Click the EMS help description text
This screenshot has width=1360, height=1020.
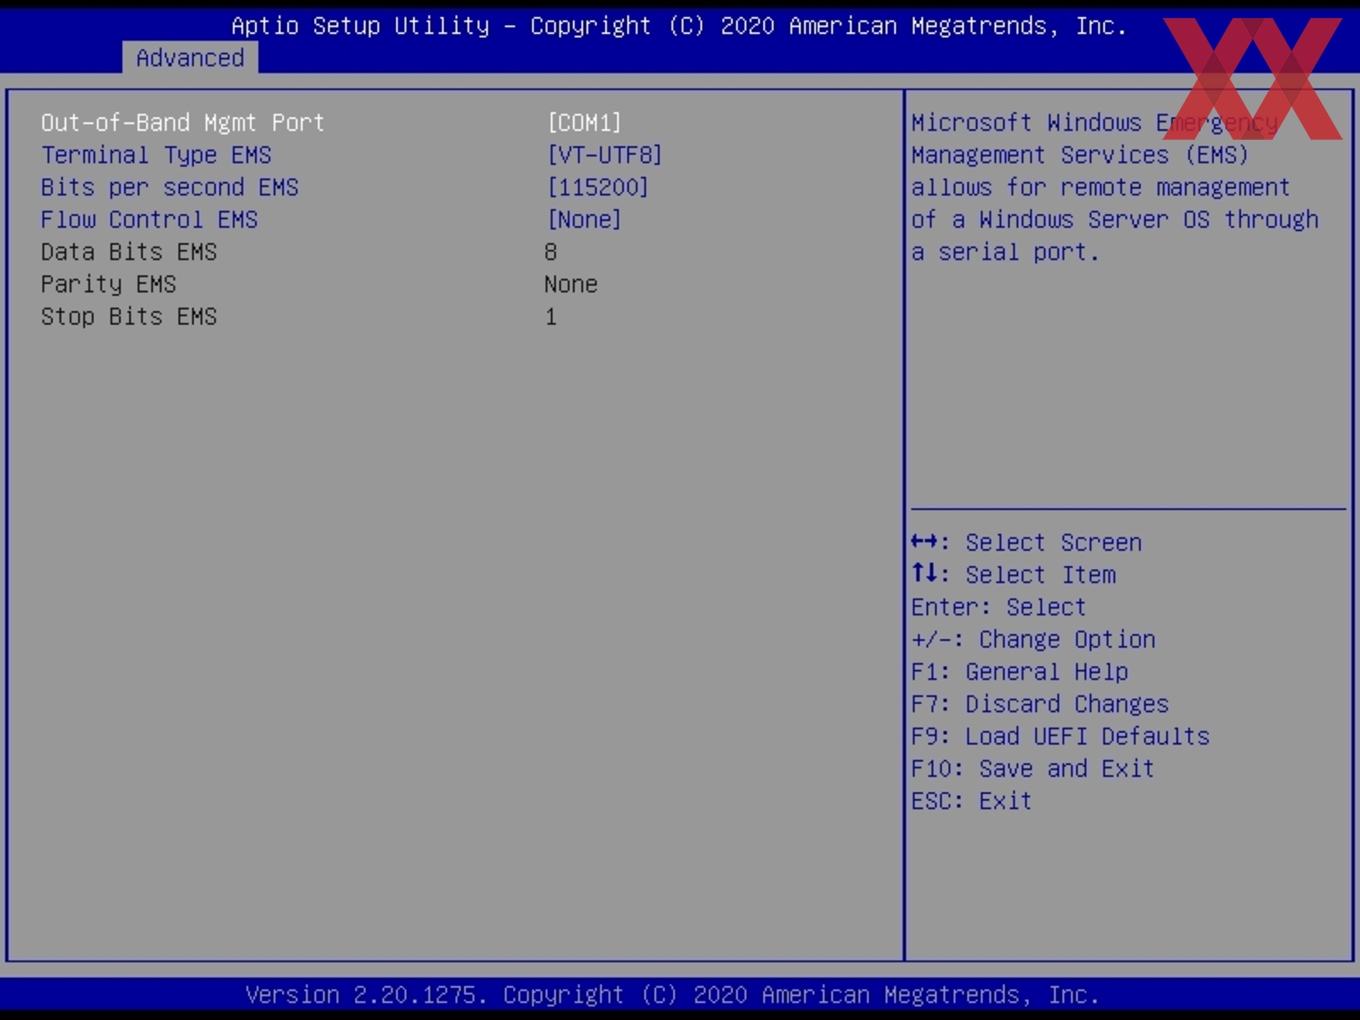(x=1115, y=187)
